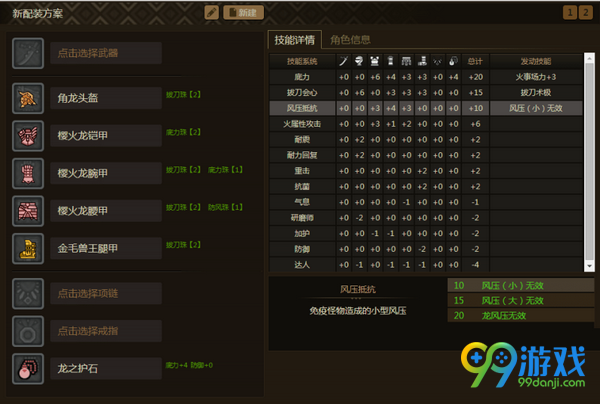
Task: Select the 抗菌 skill row
Action: [x=426, y=187]
